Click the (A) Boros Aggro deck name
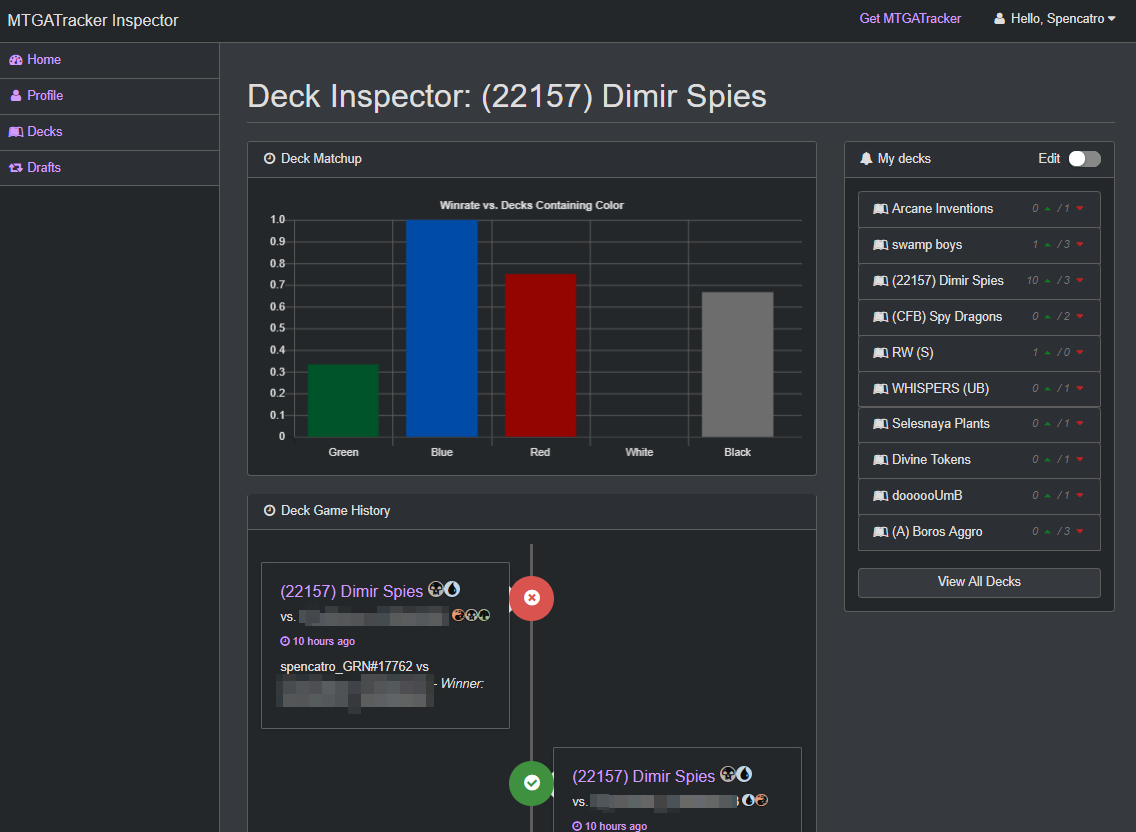Viewport: 1136px width, 832px height. 937,532
